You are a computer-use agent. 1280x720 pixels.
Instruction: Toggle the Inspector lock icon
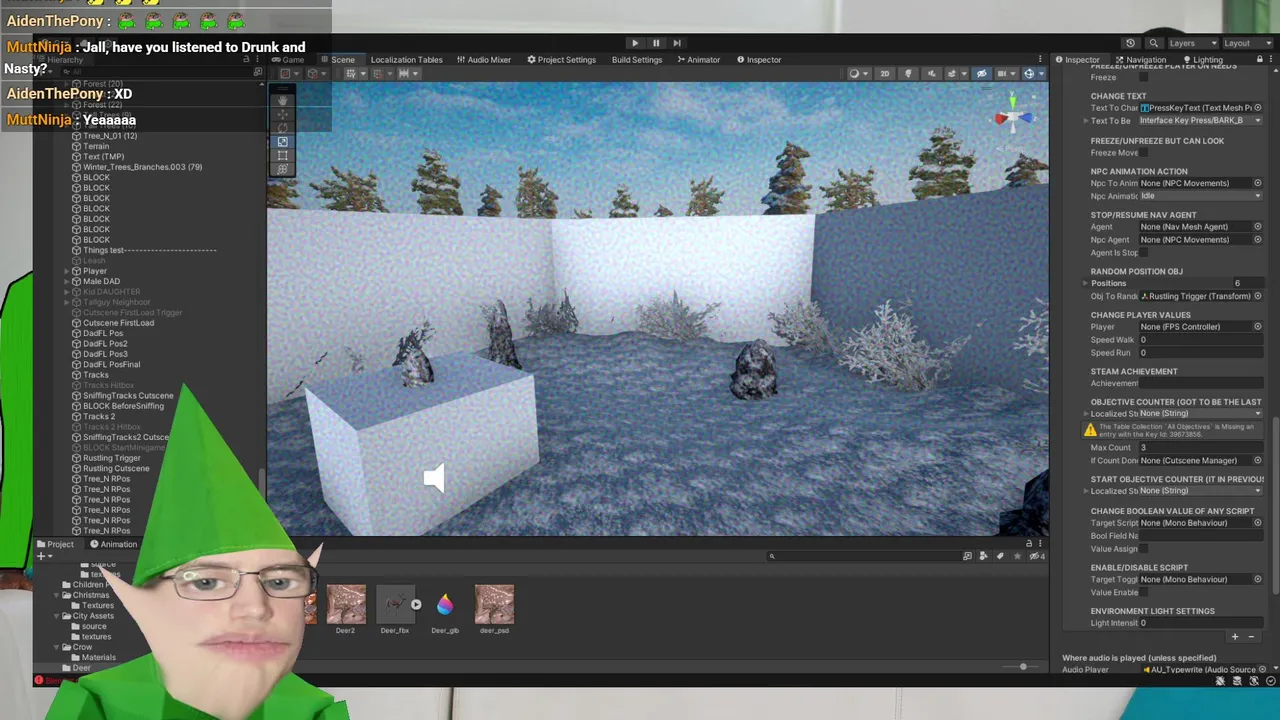(1258, 60)
